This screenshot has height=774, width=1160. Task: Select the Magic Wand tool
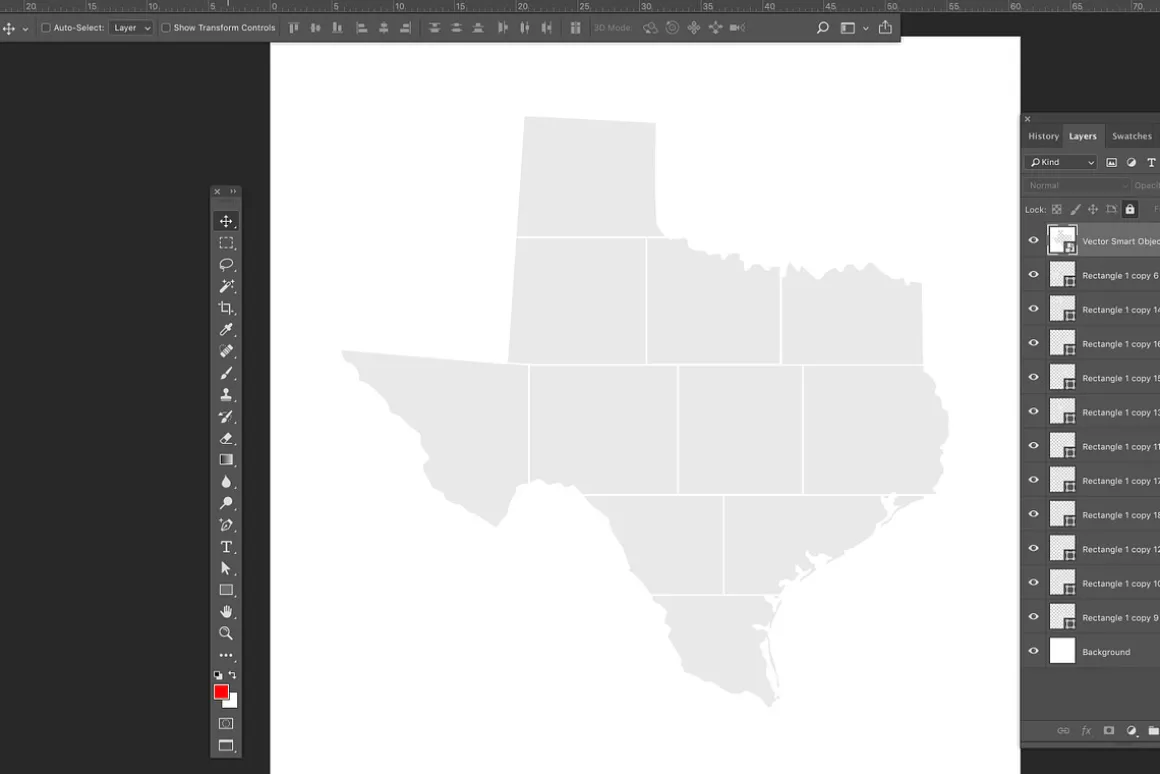226,286
